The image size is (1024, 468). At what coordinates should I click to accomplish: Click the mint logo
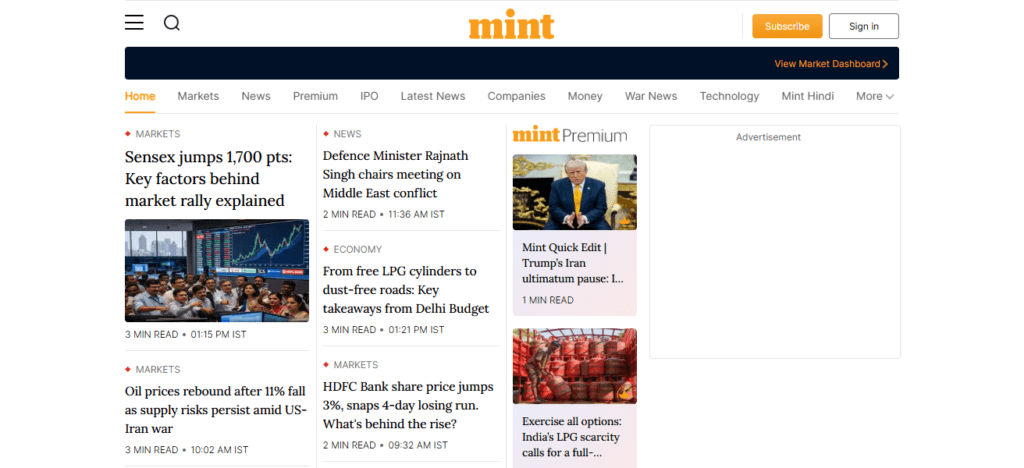tap(511, 25)
